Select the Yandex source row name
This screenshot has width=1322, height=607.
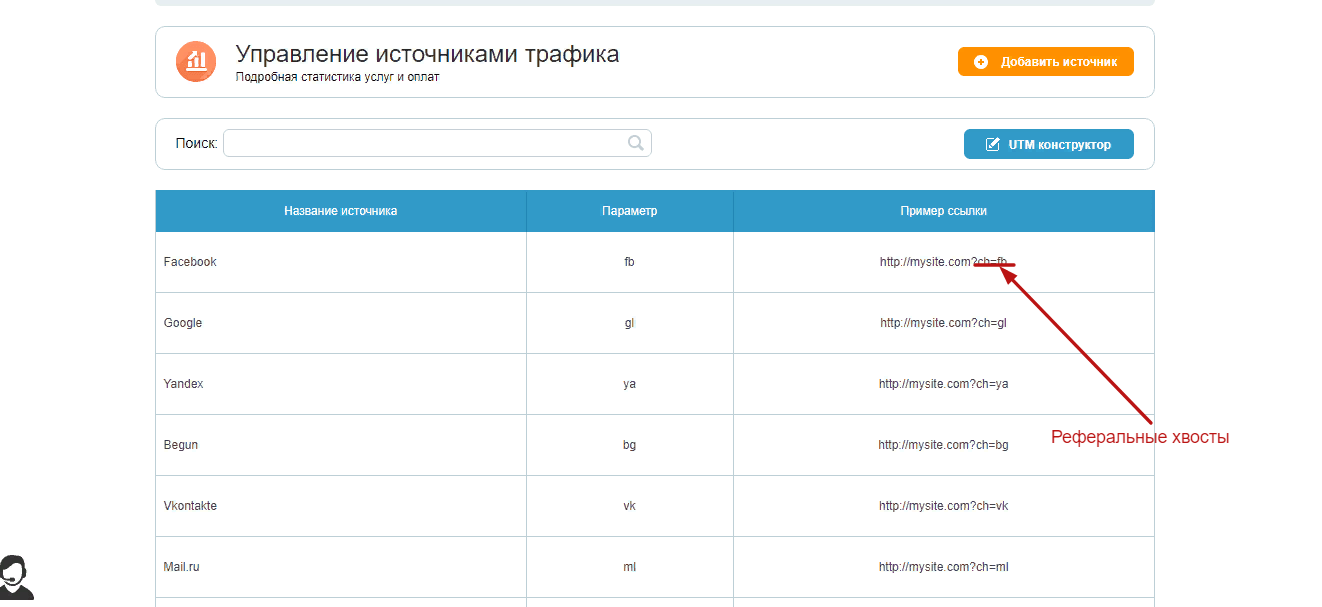click(184, 384)
